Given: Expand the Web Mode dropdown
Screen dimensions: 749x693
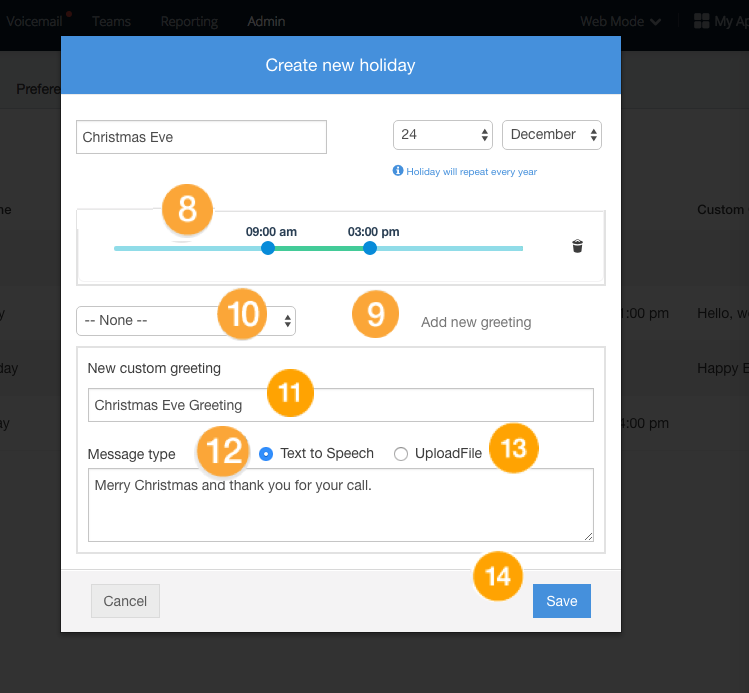Looking at the screenshot, I should 620,21.
